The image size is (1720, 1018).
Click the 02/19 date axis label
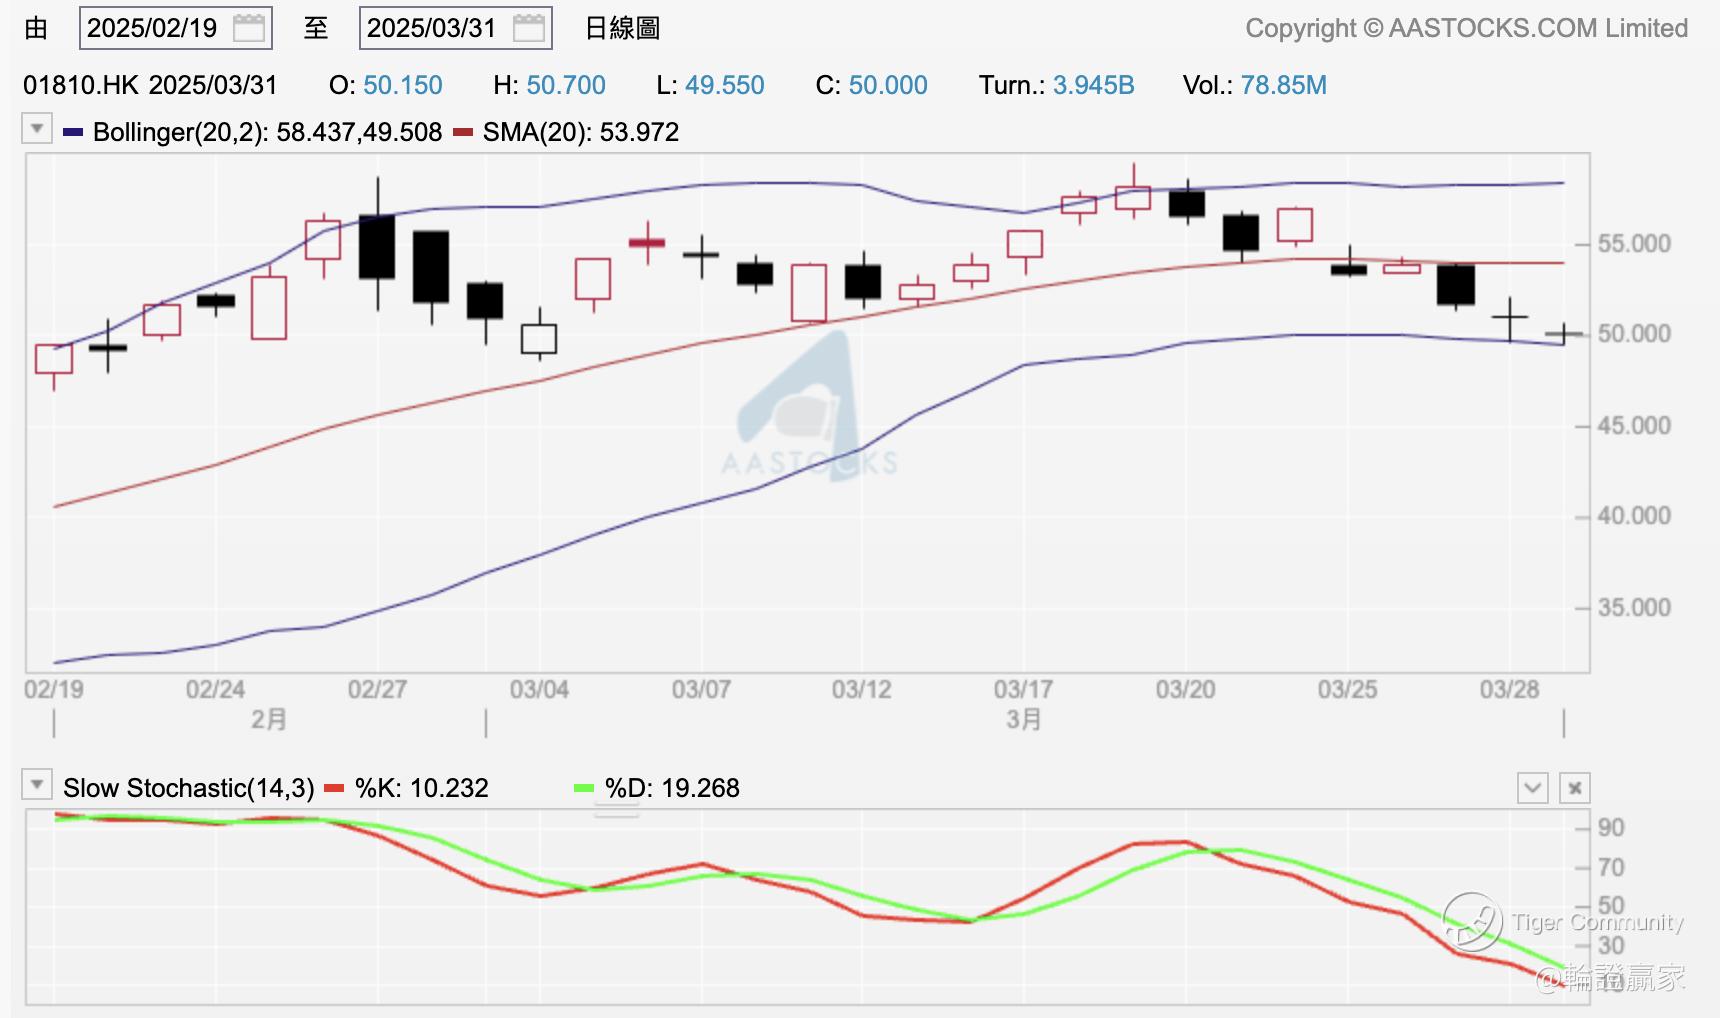coord(54,689)
